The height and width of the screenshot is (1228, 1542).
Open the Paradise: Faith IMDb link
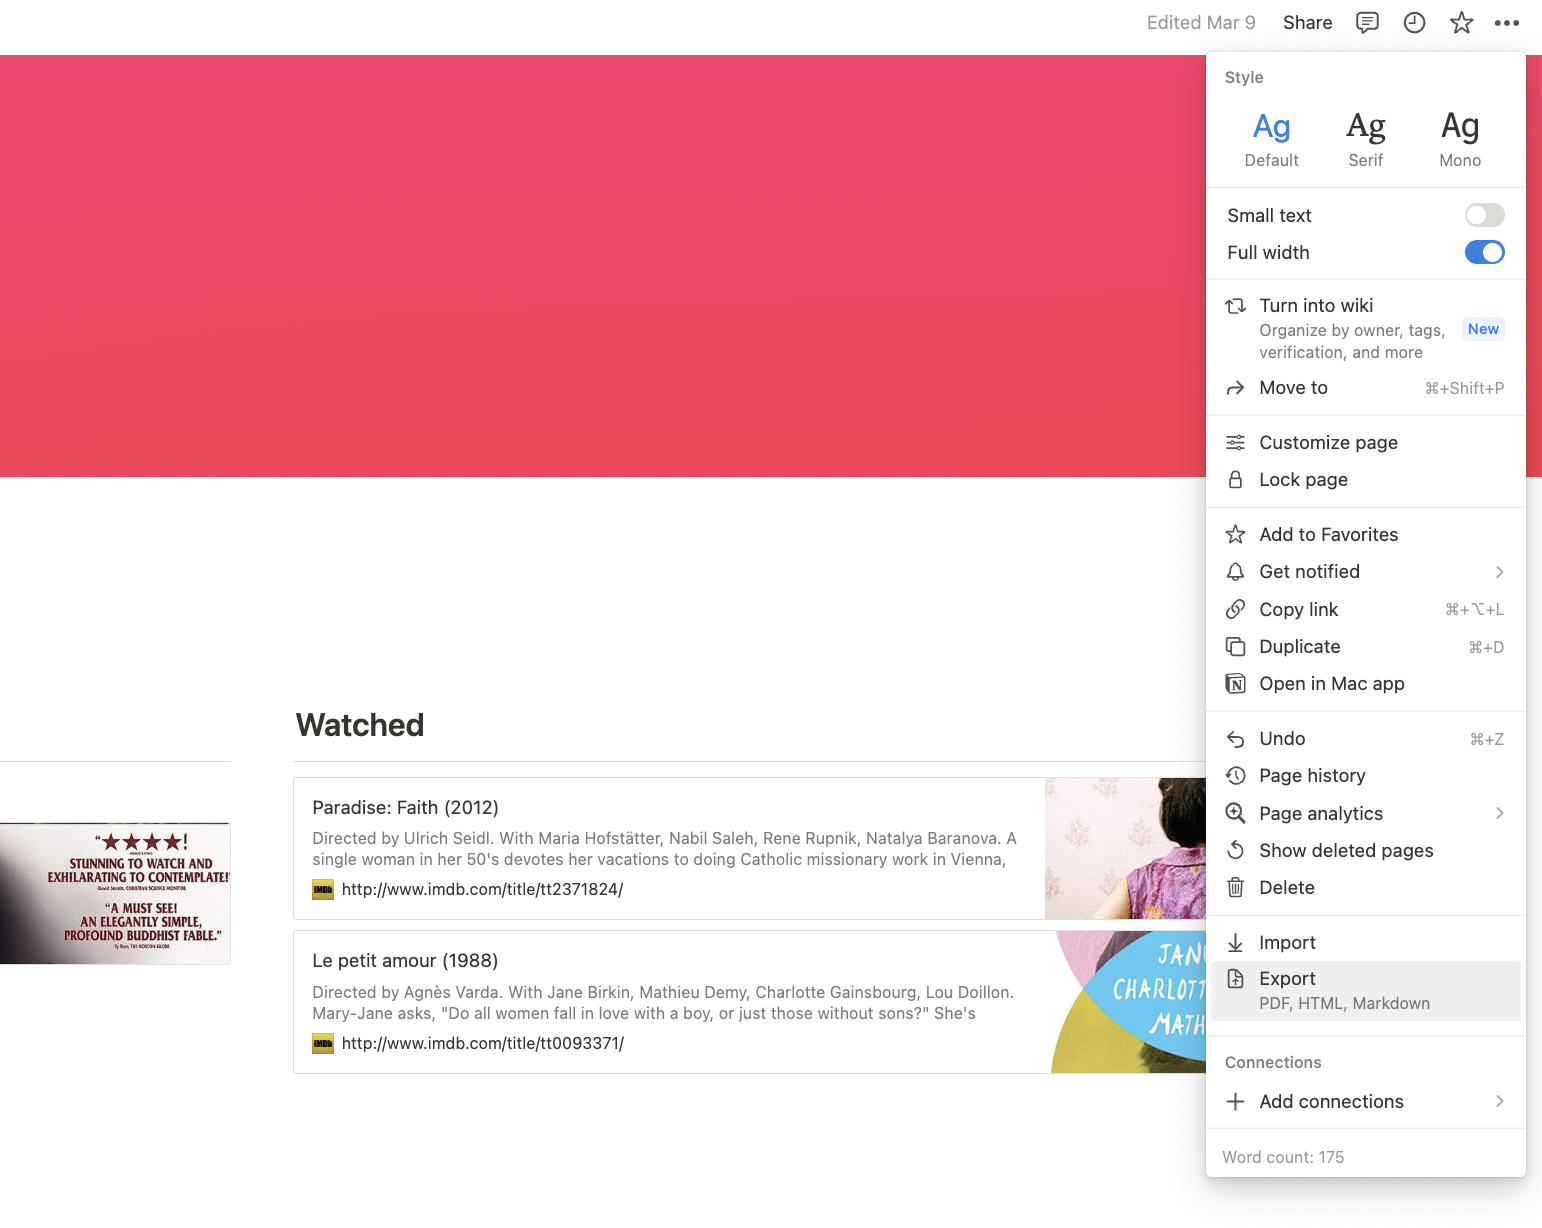482,890
